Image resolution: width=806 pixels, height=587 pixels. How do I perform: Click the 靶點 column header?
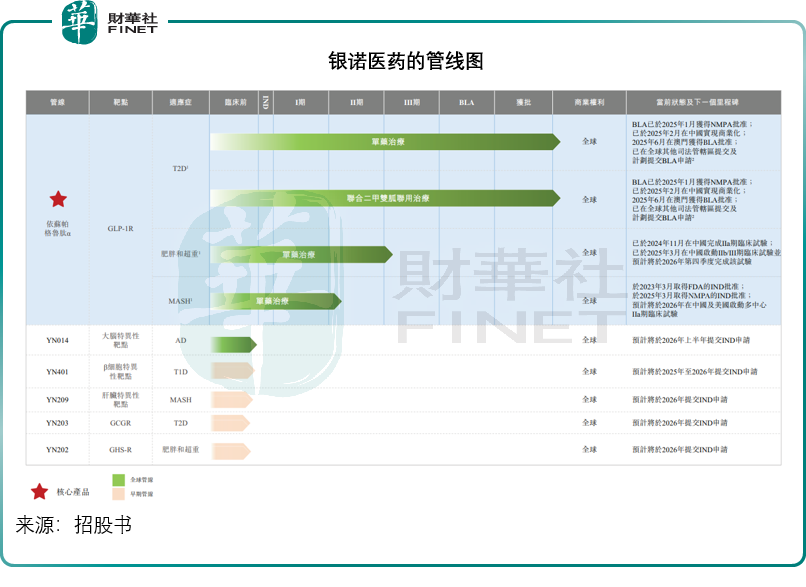(121, 102)
